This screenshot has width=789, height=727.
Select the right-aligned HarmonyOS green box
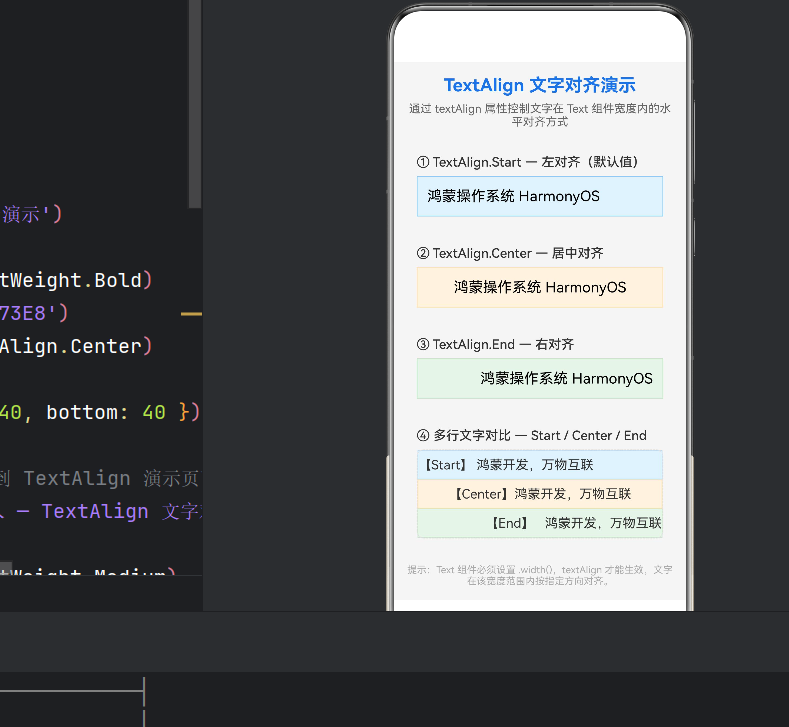point(539,379)
